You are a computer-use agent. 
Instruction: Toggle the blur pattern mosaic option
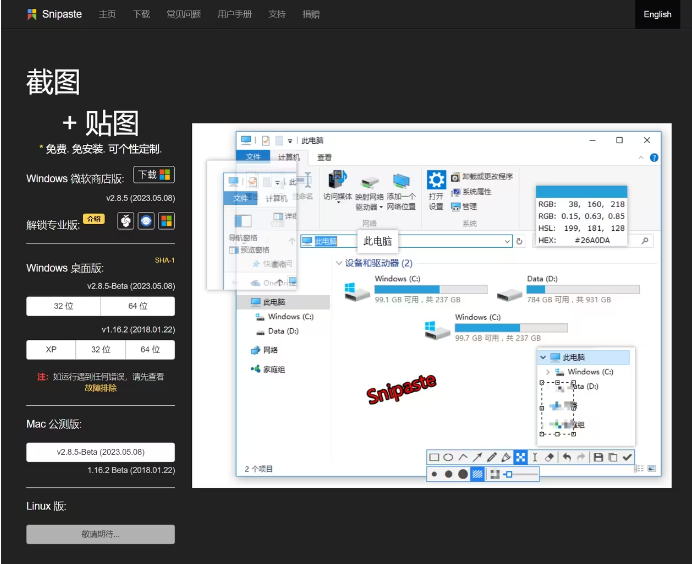click(x=478, y=474)
